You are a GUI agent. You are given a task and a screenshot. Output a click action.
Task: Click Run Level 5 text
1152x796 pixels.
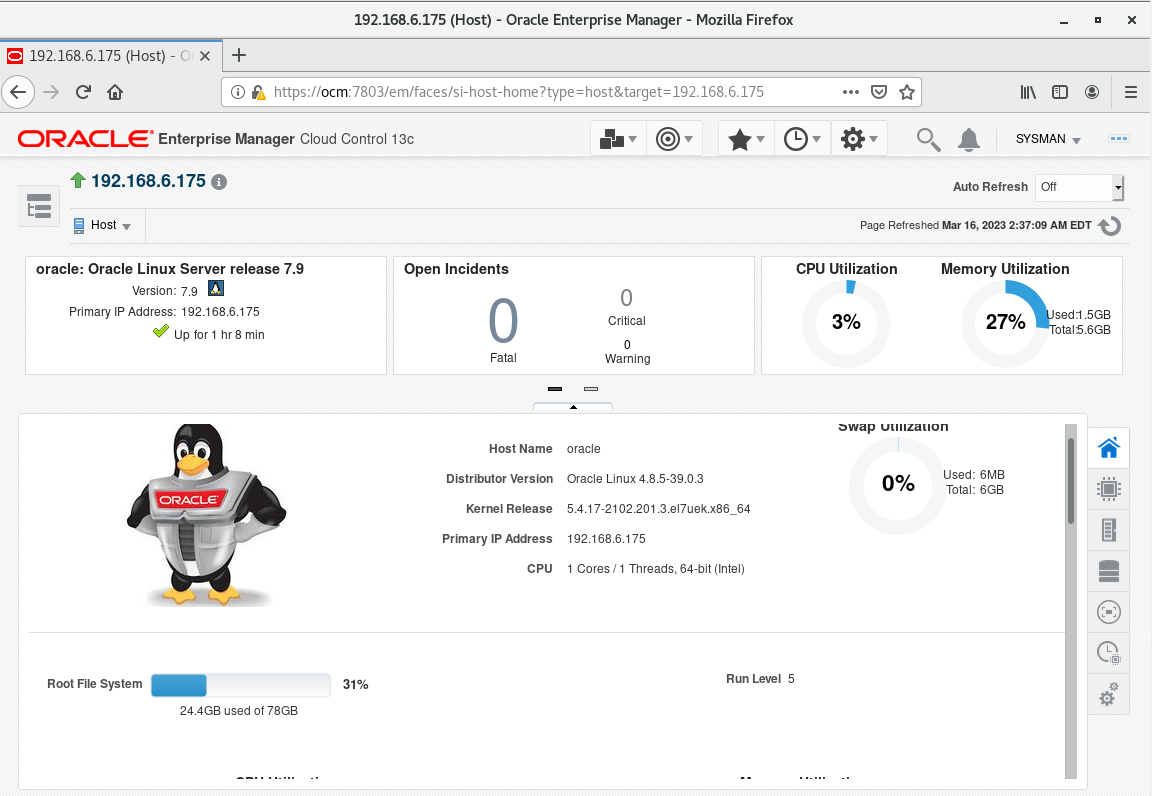coord(760,678)
